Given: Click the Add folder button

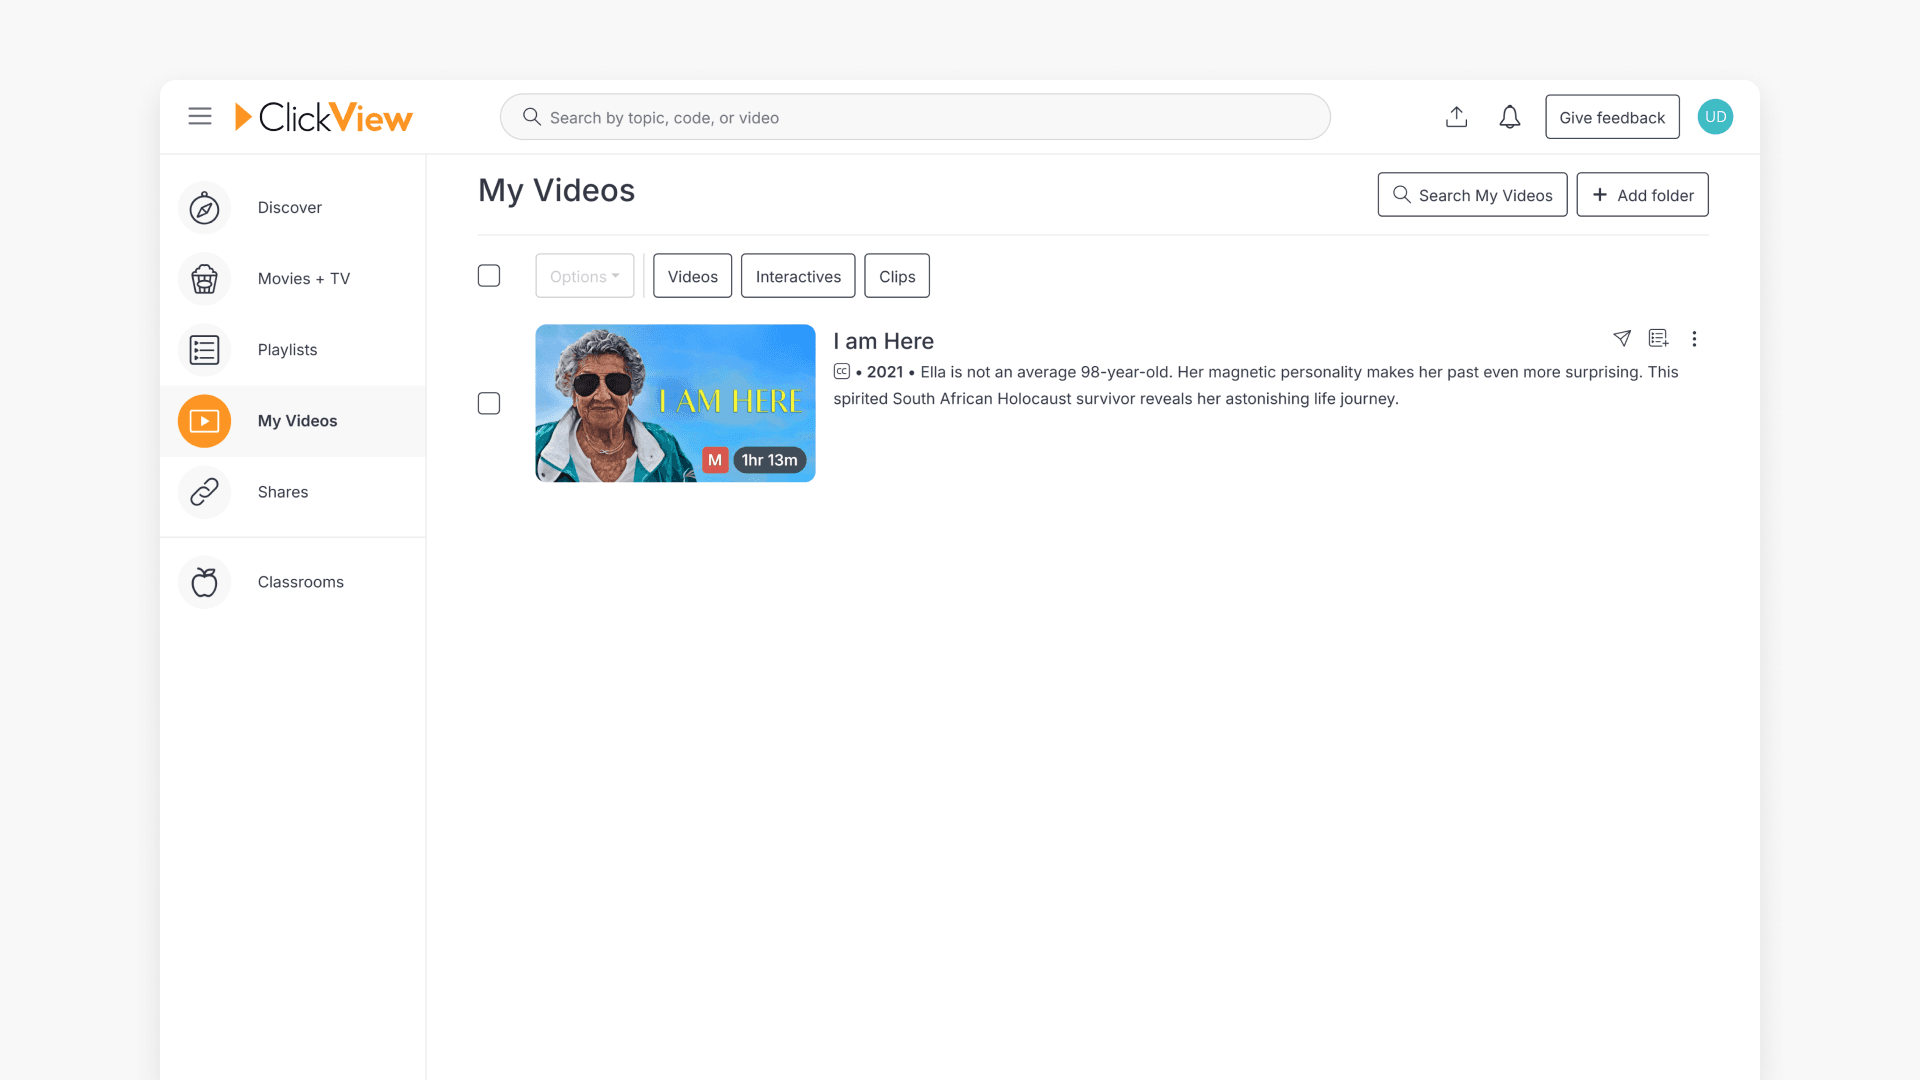Looking at the screenshot, I should point(1642,194).
